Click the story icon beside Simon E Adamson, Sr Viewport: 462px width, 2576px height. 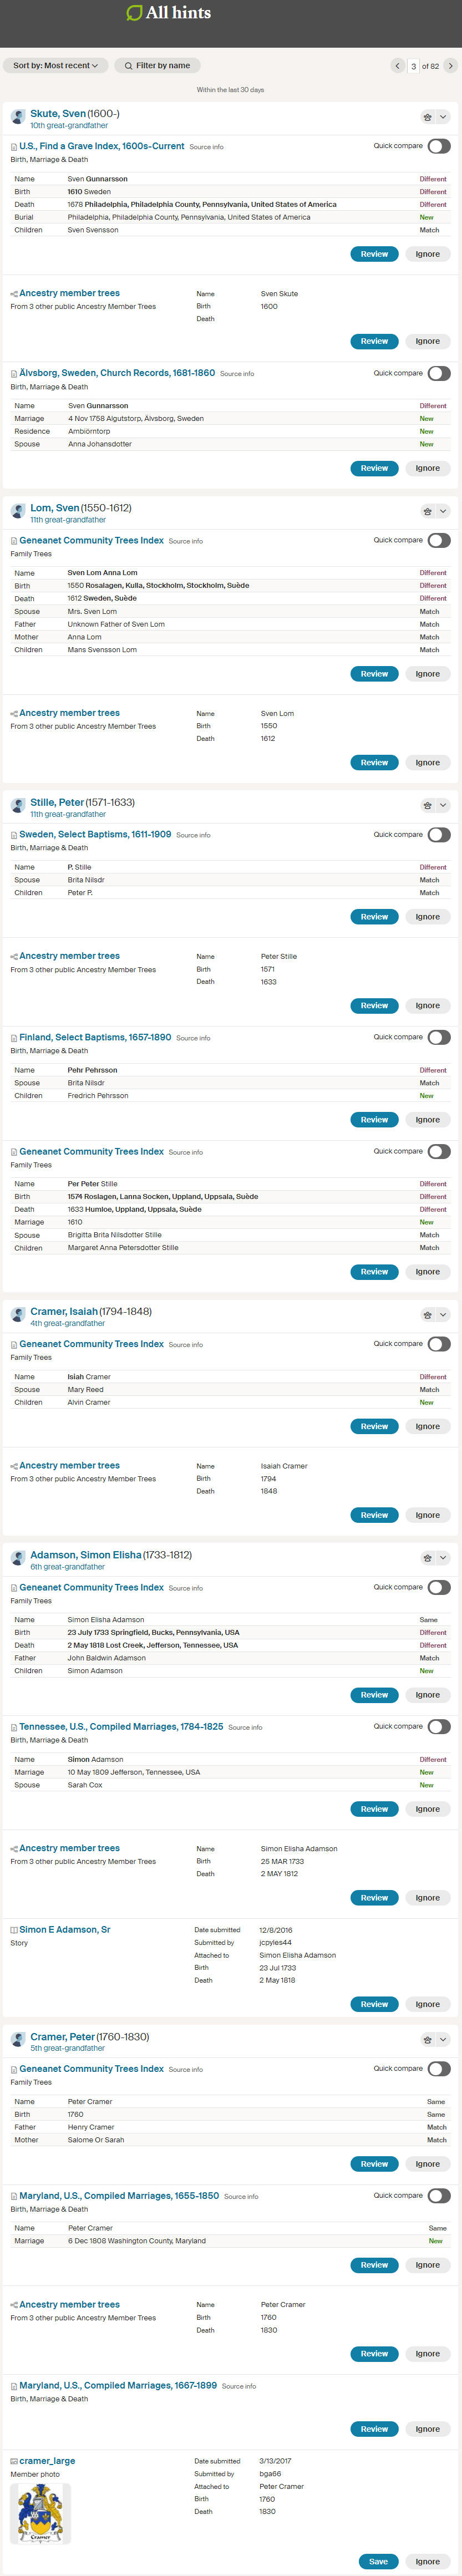[x=14, y=1930]
